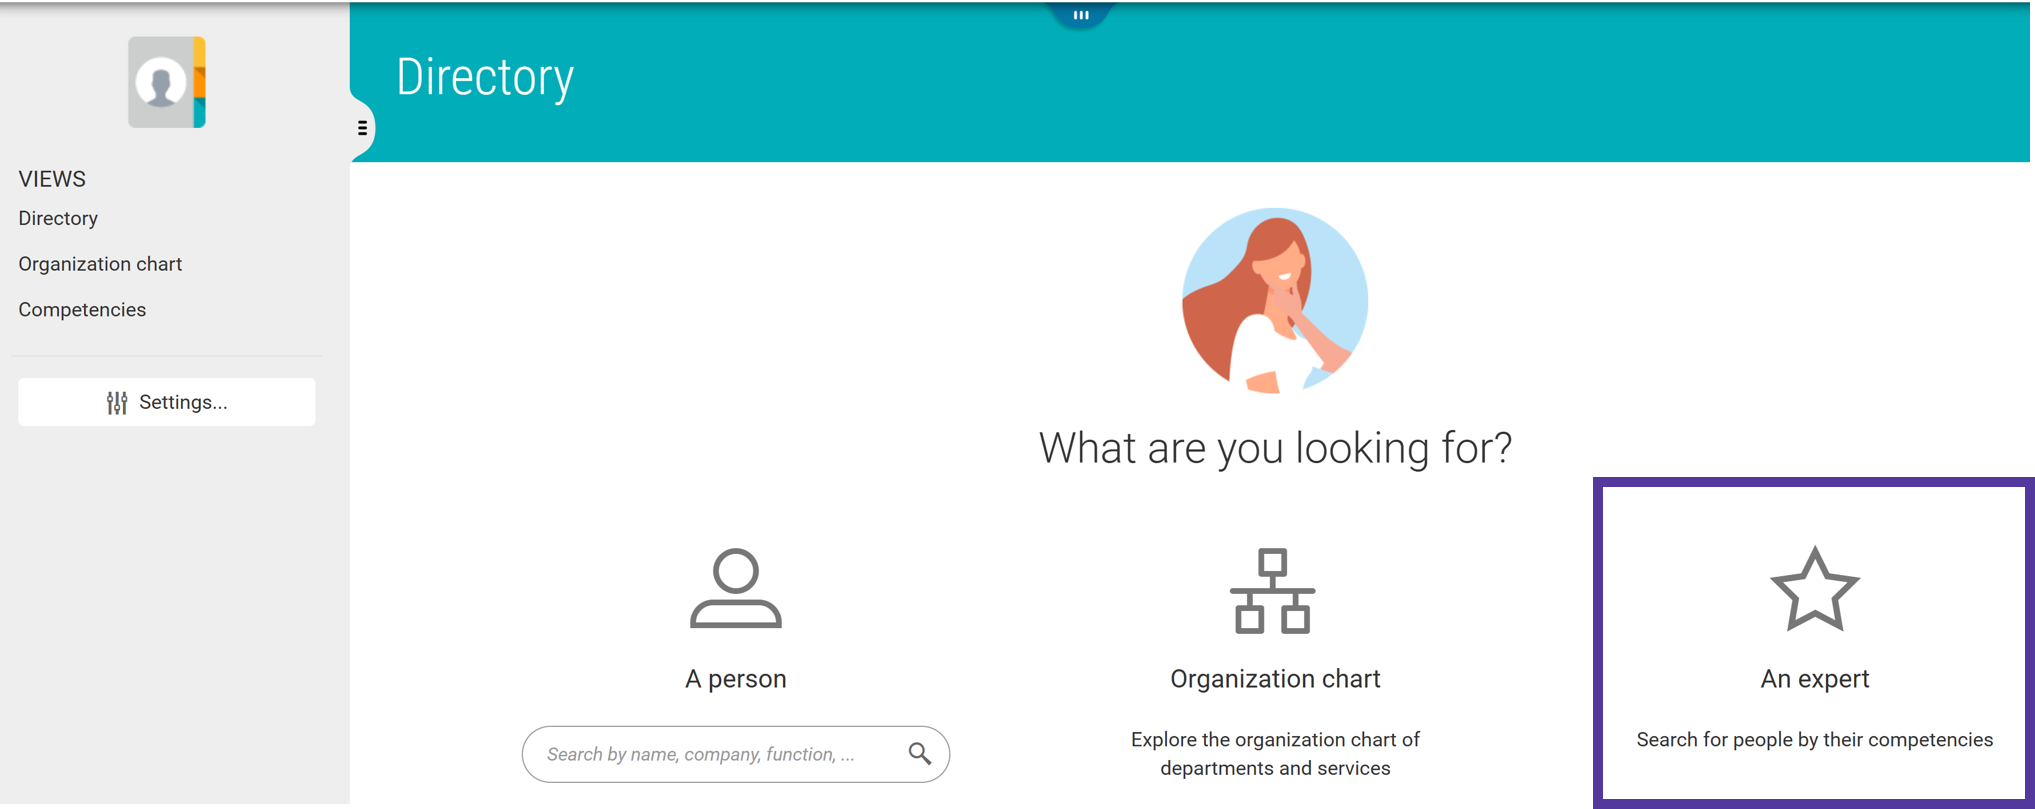The width and height of the screenshot is (2035, 809).
Task: Click the magnifying glass search icon
Action: coord(920,754)
